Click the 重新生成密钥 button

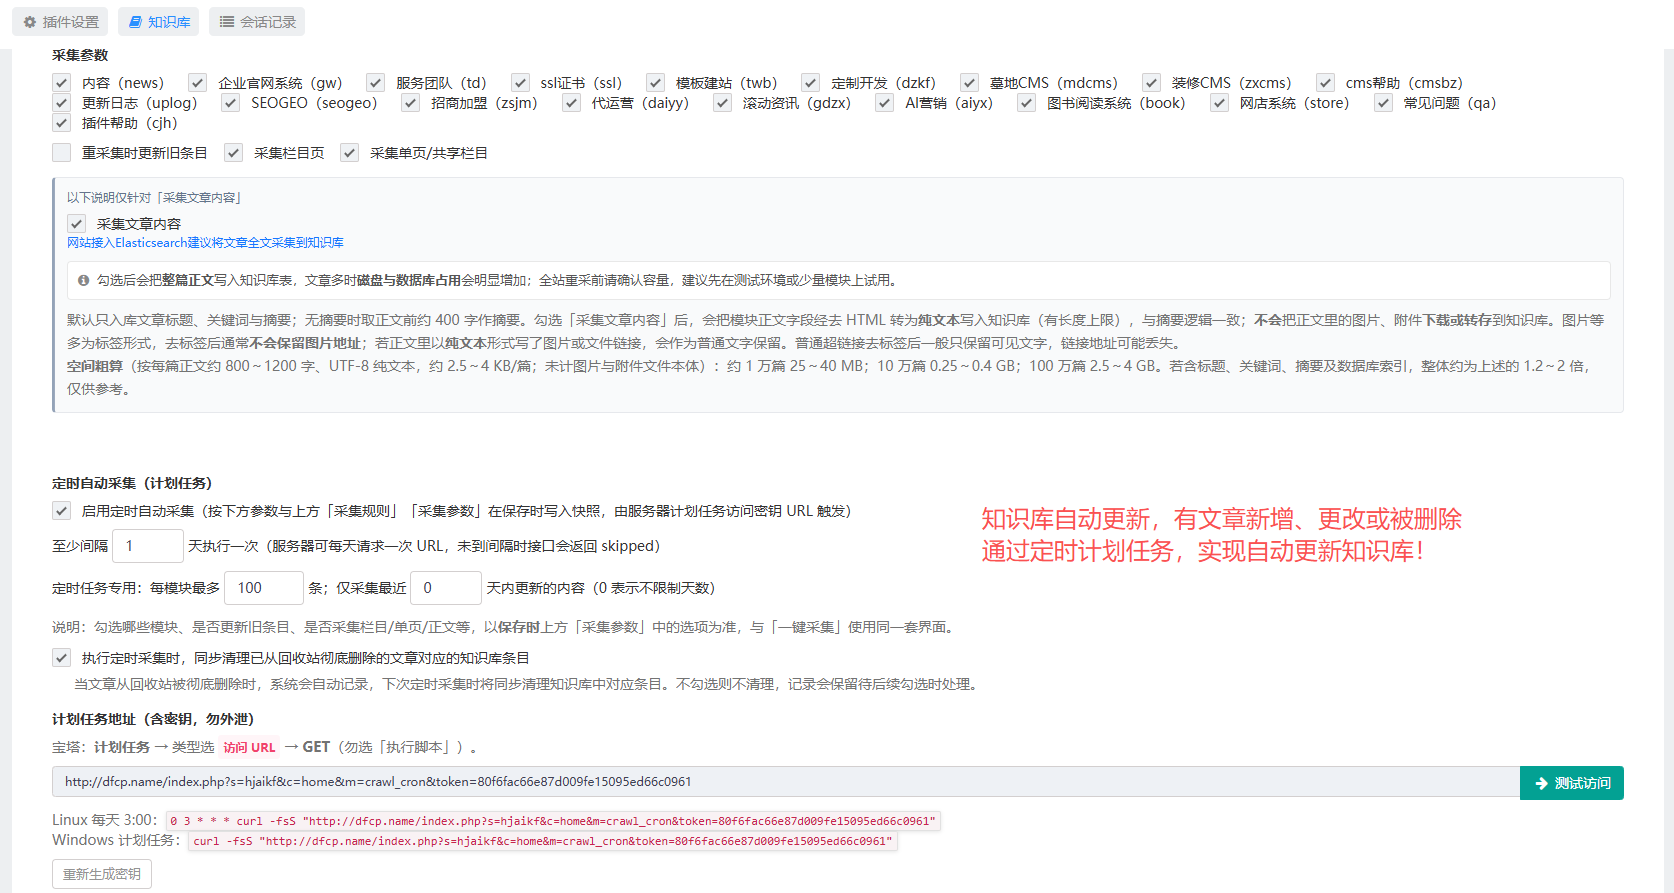pos(102,875)
